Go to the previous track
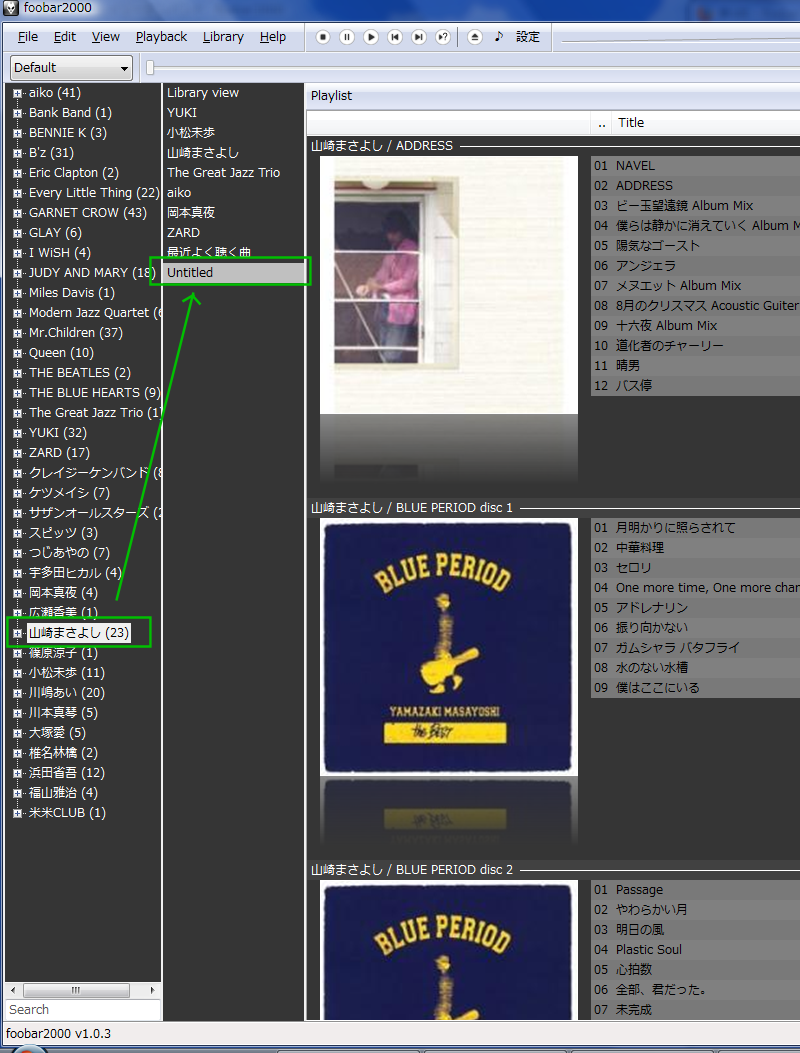Viewport: 800px width, 1053px height. (x=395, y=37)
